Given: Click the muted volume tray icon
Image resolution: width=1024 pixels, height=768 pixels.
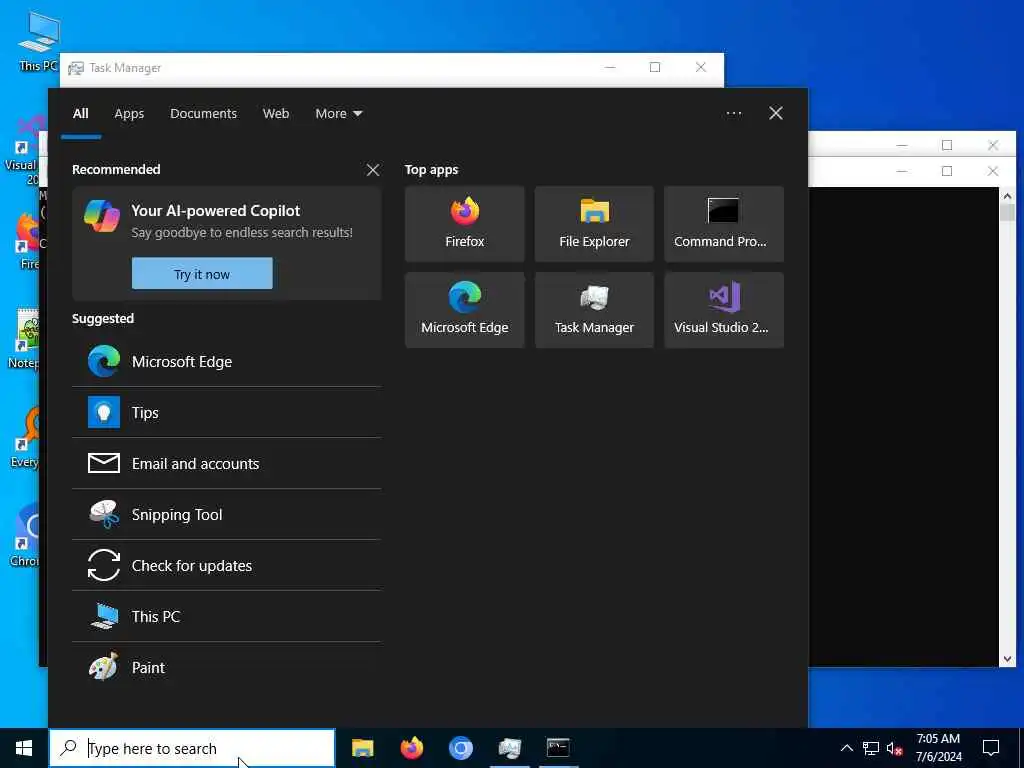Looking at the screenshot, I should tap(894, 748).
